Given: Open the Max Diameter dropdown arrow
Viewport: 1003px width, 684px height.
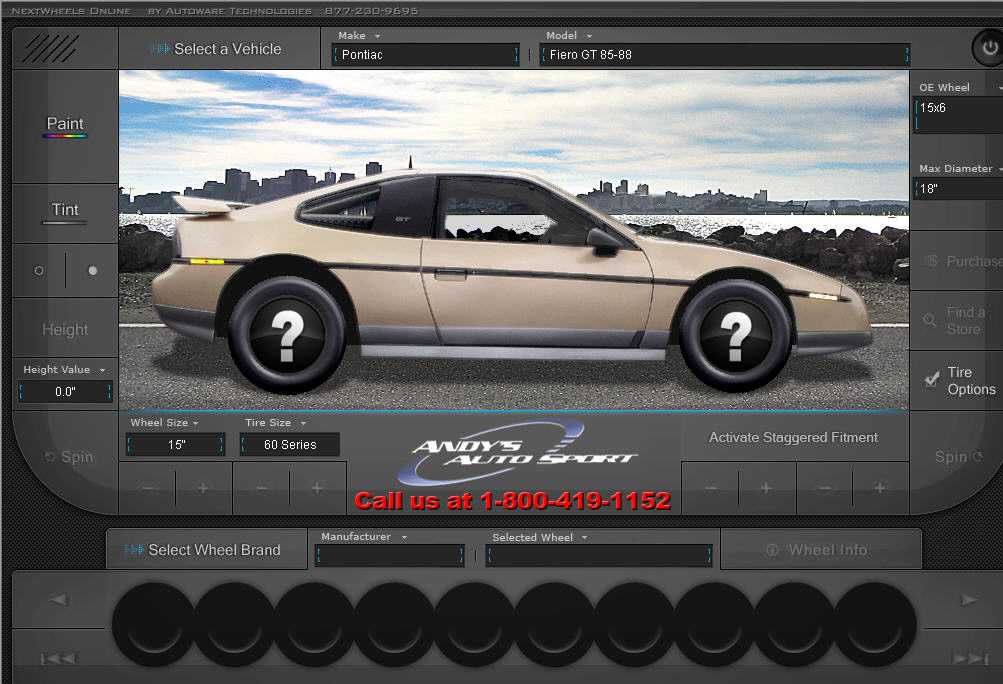Looking at the screenshot, I should 999,169.
